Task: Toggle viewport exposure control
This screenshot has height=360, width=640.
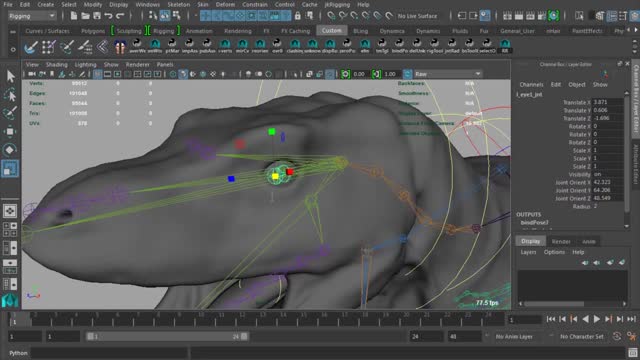Action: coord(345,74)
